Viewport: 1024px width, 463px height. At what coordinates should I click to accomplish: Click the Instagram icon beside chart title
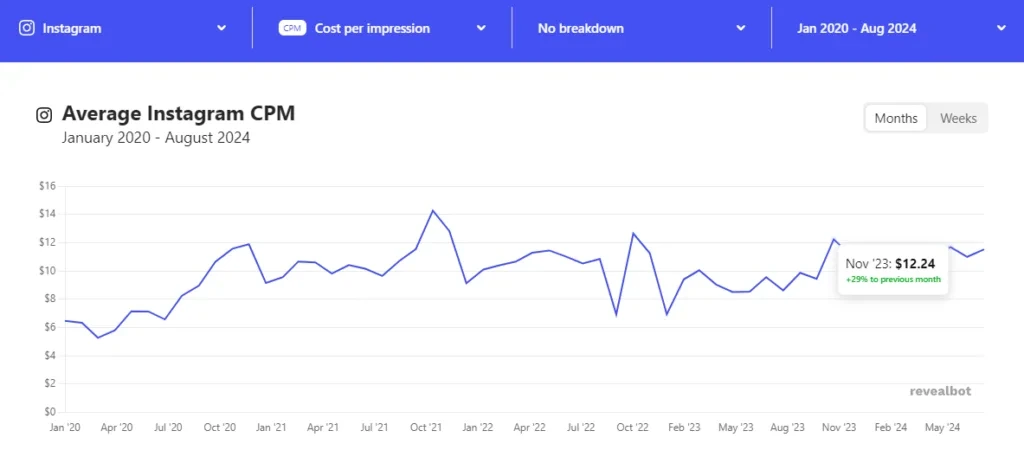[x=44, y=116]
